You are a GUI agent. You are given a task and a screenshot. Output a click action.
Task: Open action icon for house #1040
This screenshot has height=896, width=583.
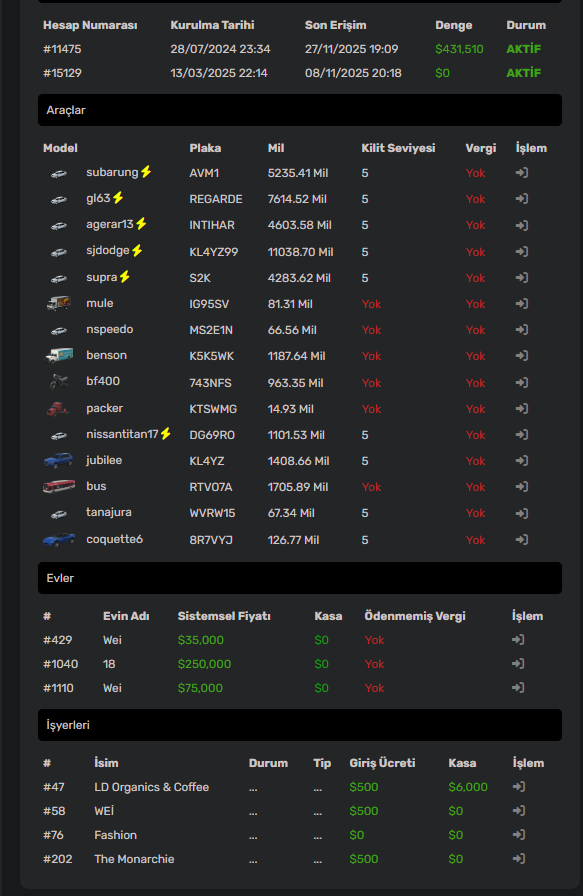(x=518, y=663)
